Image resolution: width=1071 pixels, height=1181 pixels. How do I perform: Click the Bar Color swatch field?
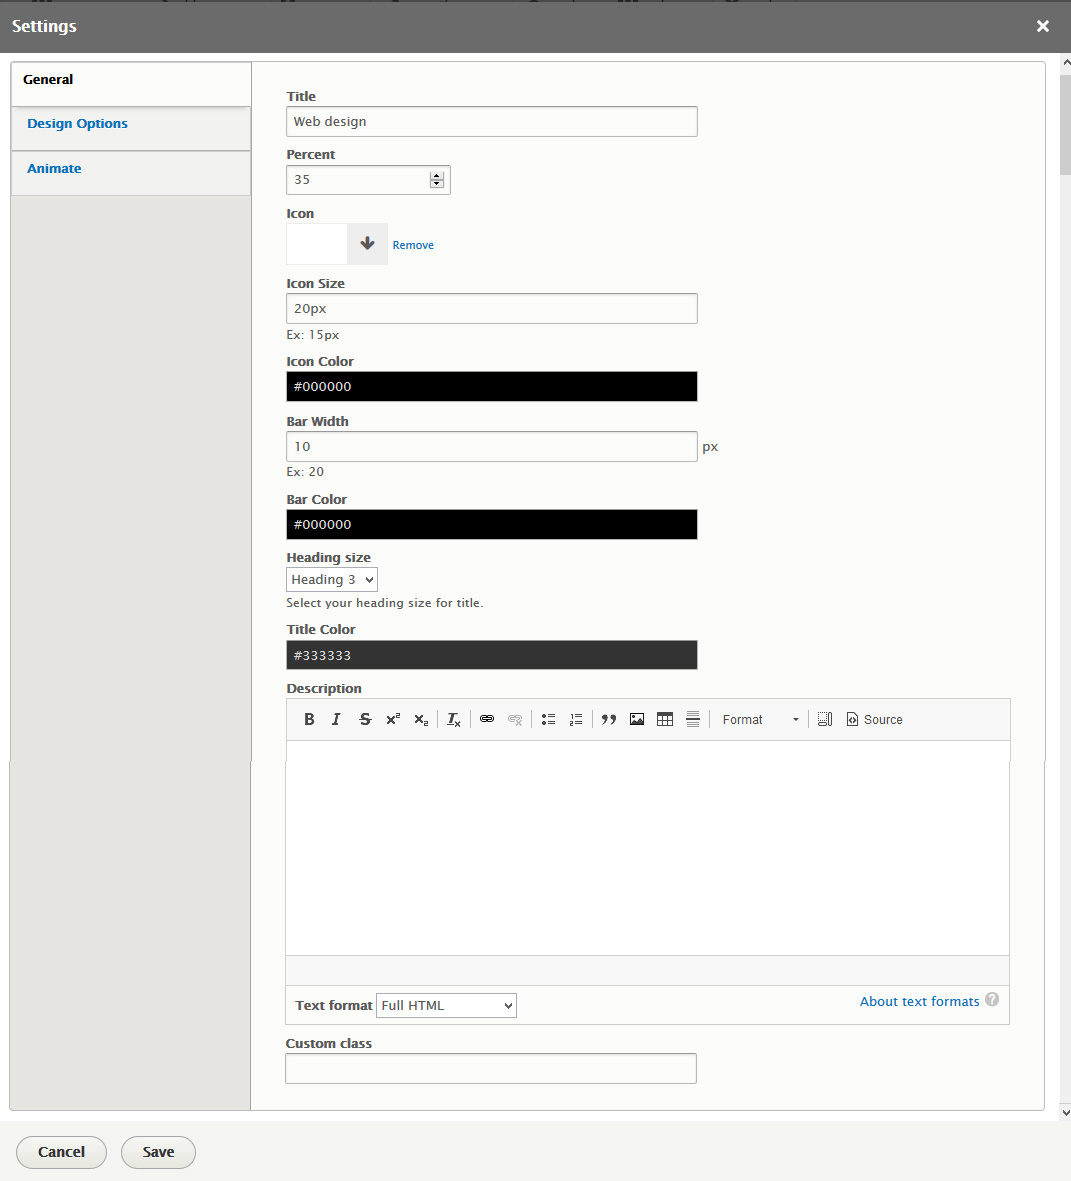(491, 524)
